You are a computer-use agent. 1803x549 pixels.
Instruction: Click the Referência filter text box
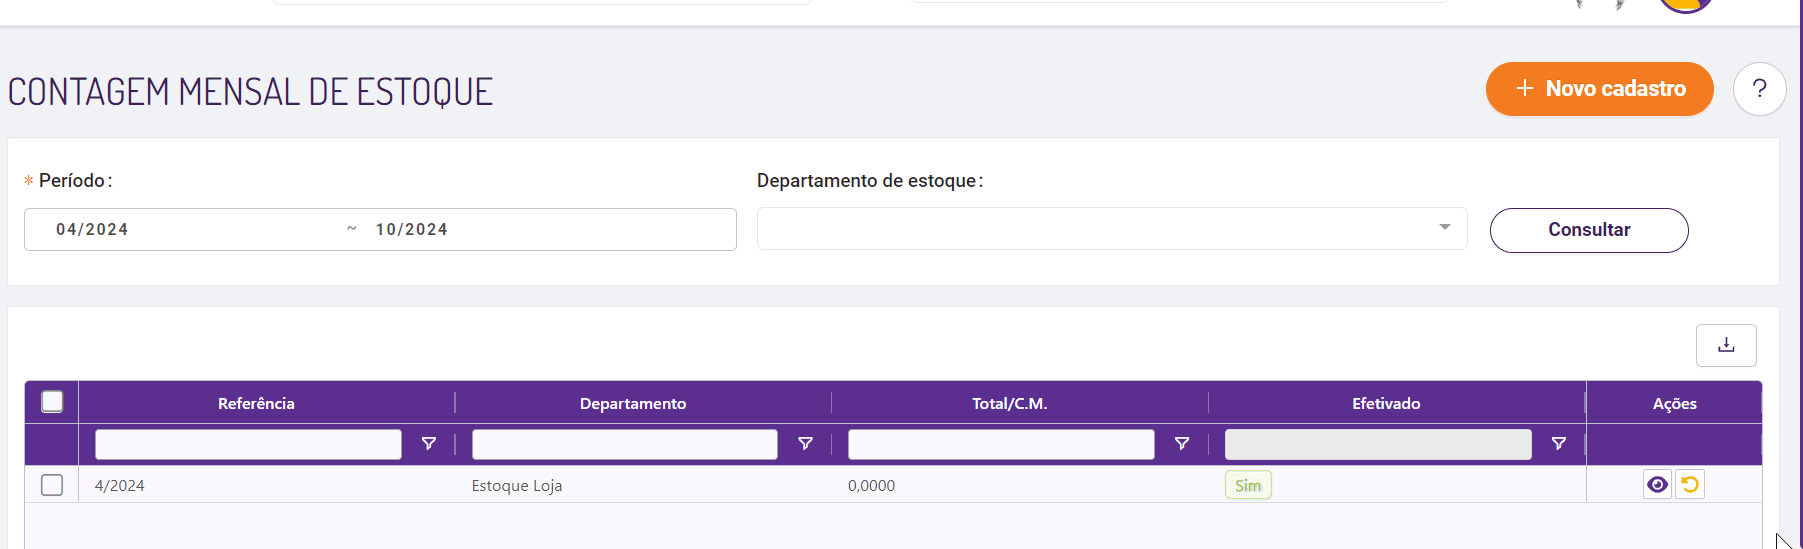(248, 444)
